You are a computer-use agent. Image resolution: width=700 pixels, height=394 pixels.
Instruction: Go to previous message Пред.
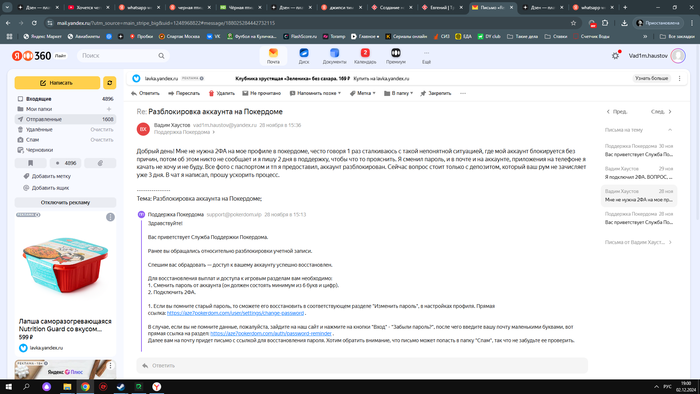tap(617, 112)
